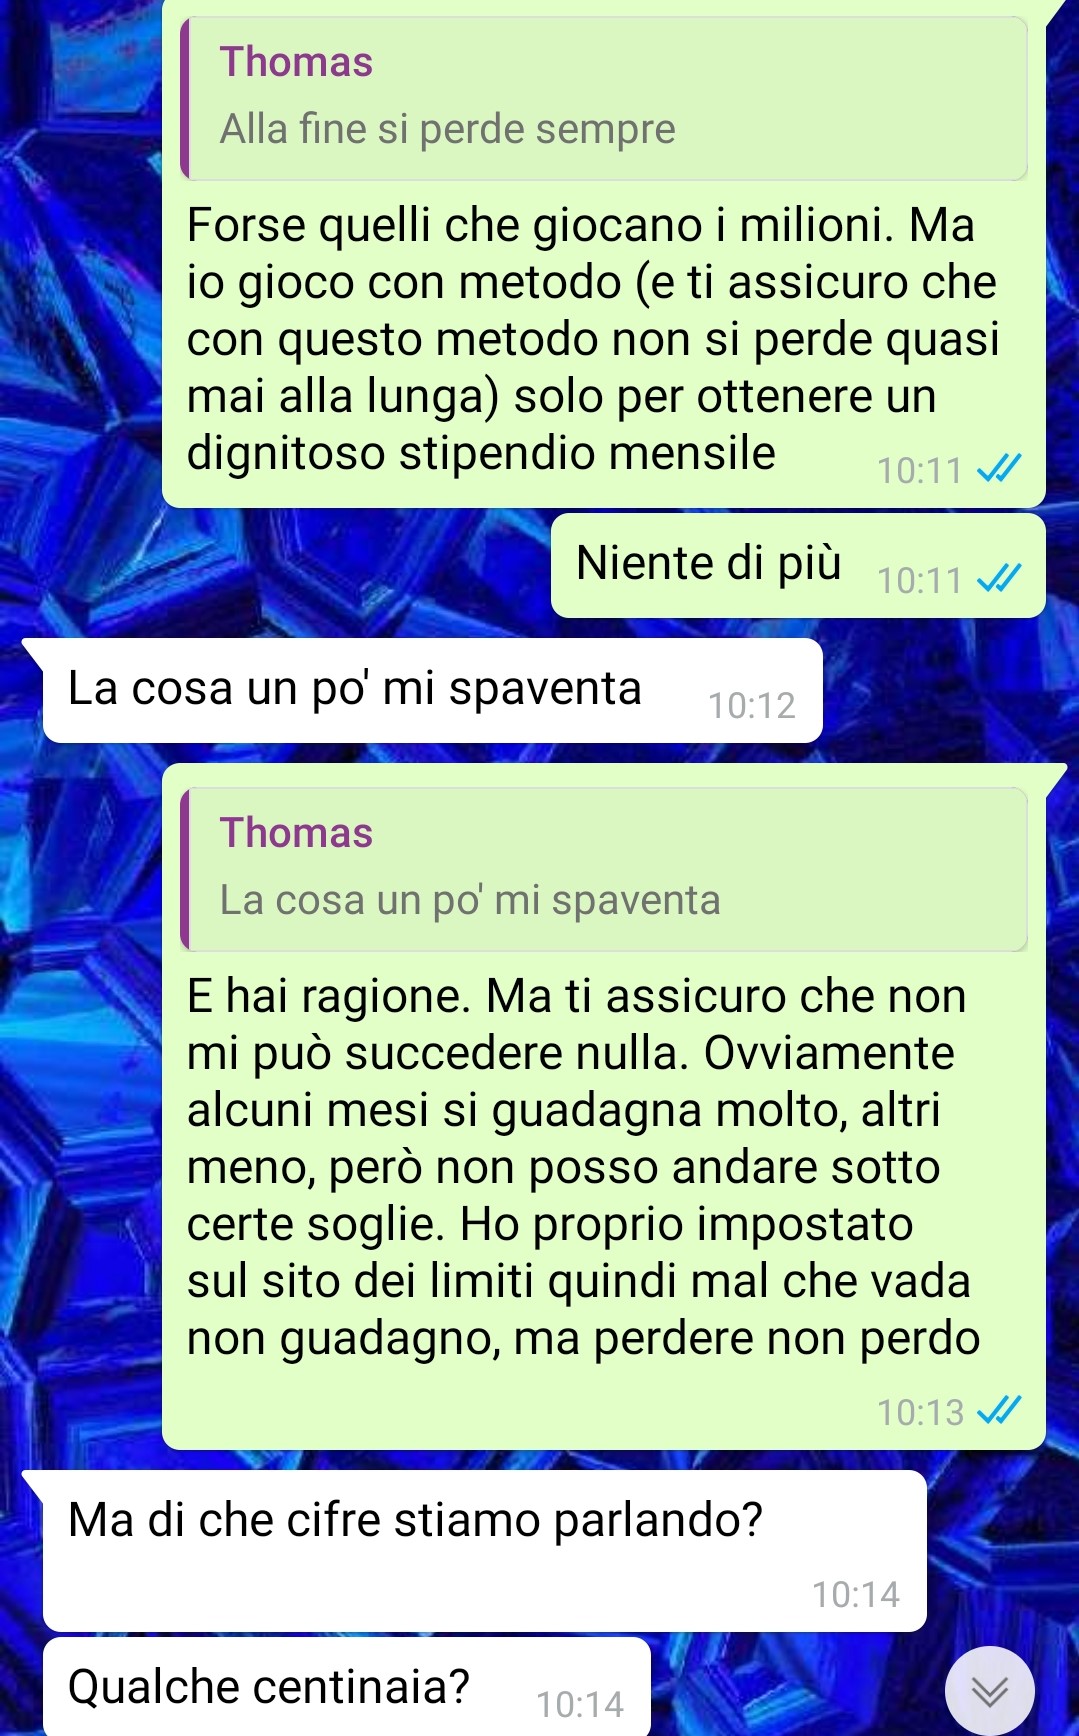Click the double check beside "dignitoso stipendio mensile"
This screenshot has height=1736, width=1079.
coord(999,468)
